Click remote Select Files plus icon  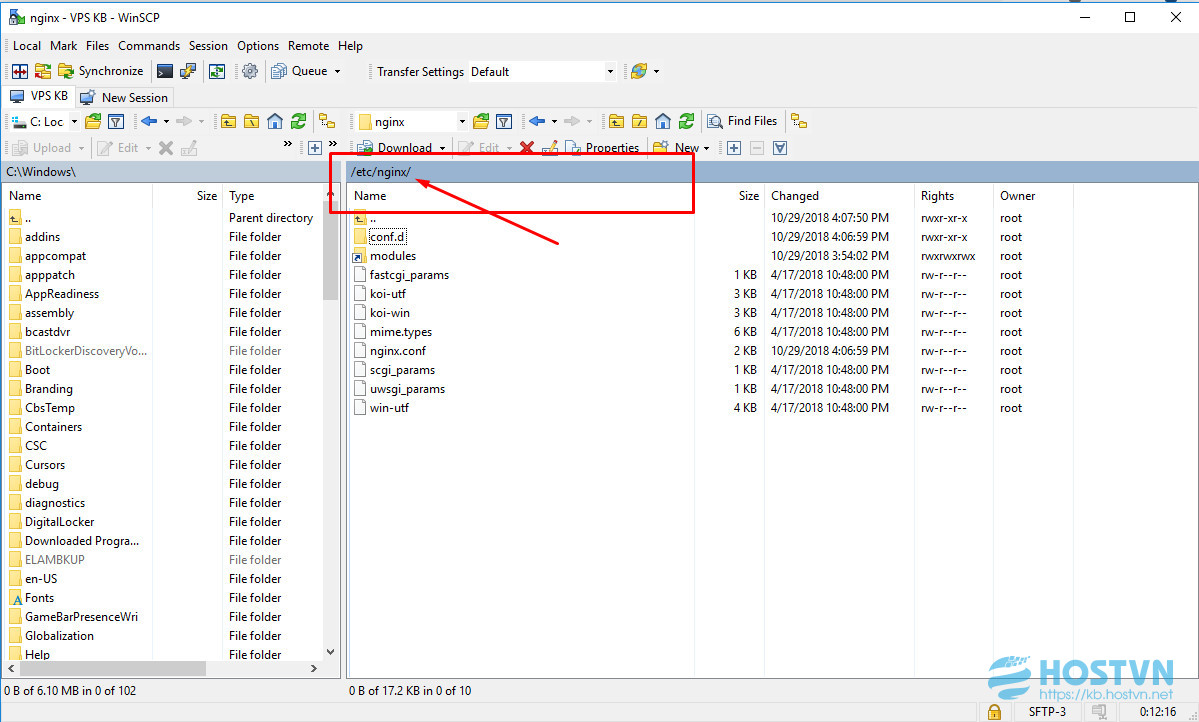(734, 148)
